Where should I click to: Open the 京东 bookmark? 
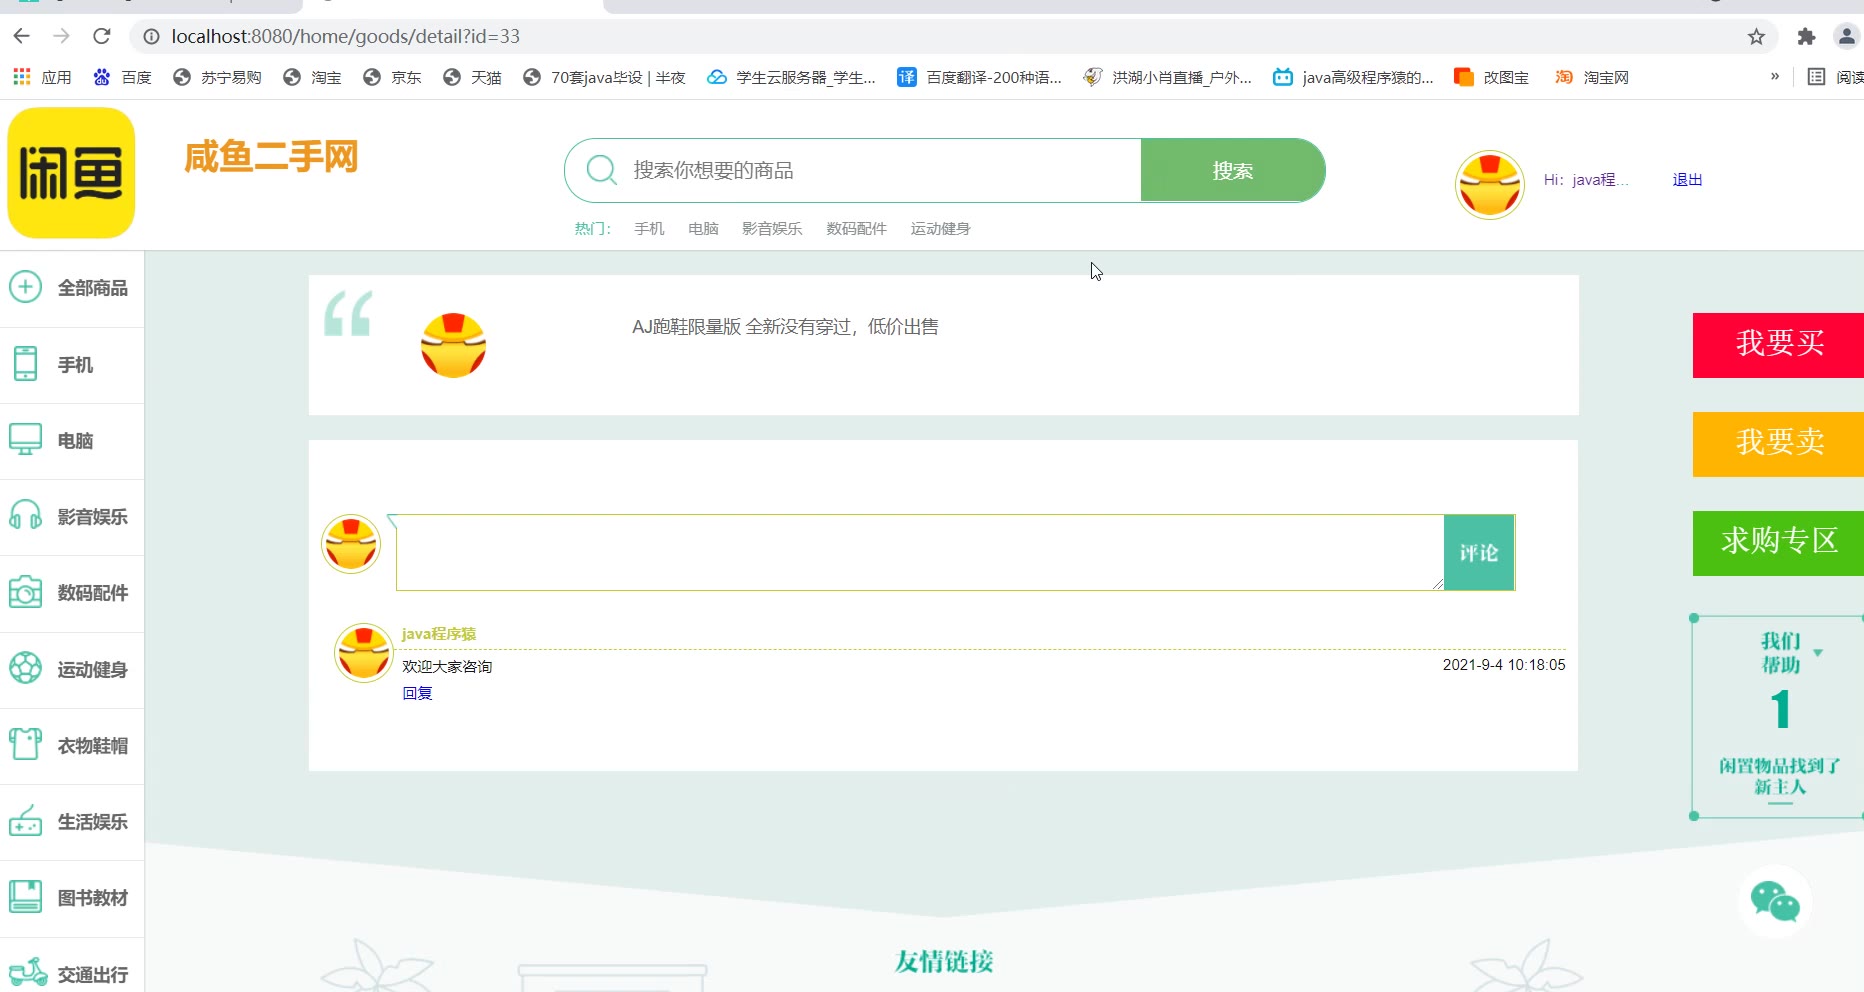coord(392,77)
